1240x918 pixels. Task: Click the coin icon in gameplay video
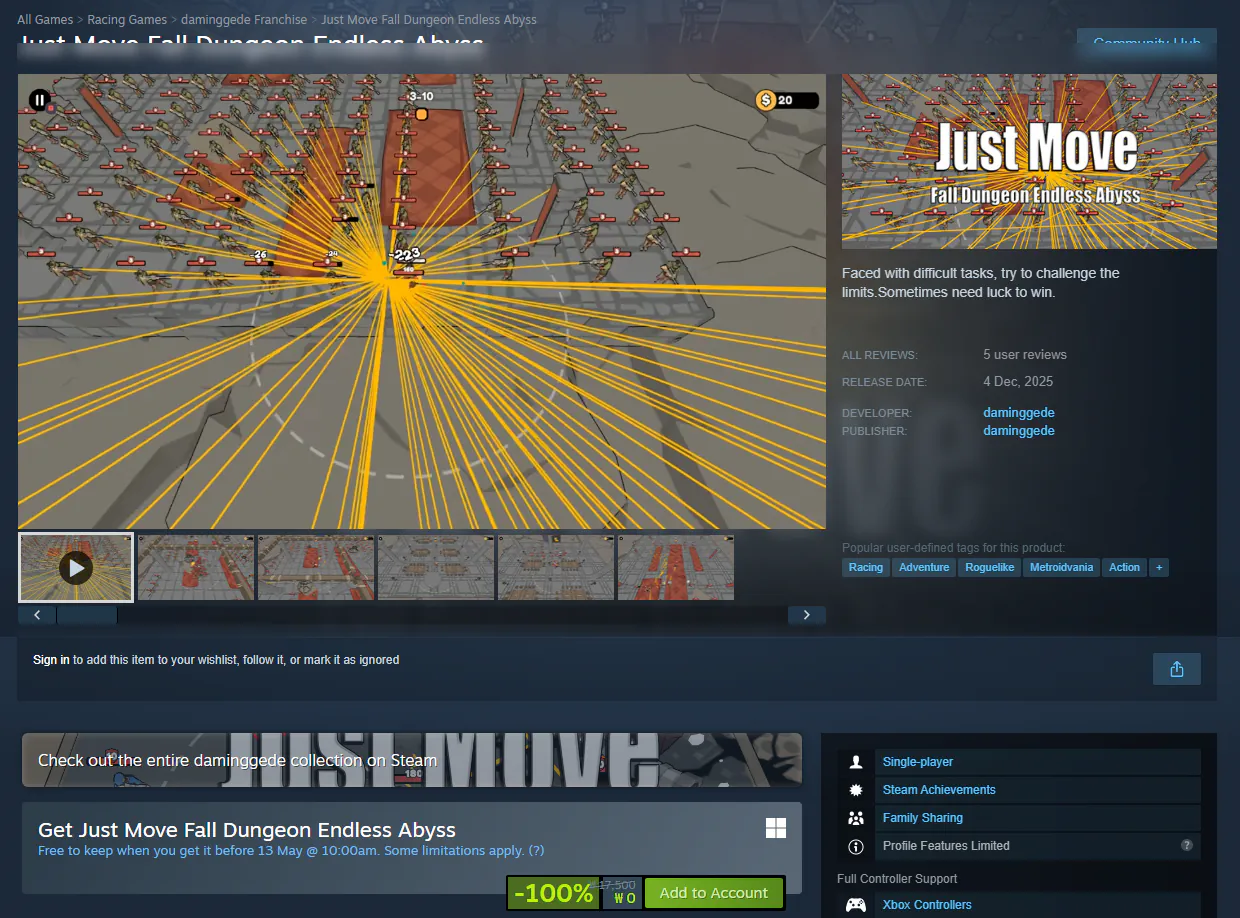pos(766,100)
